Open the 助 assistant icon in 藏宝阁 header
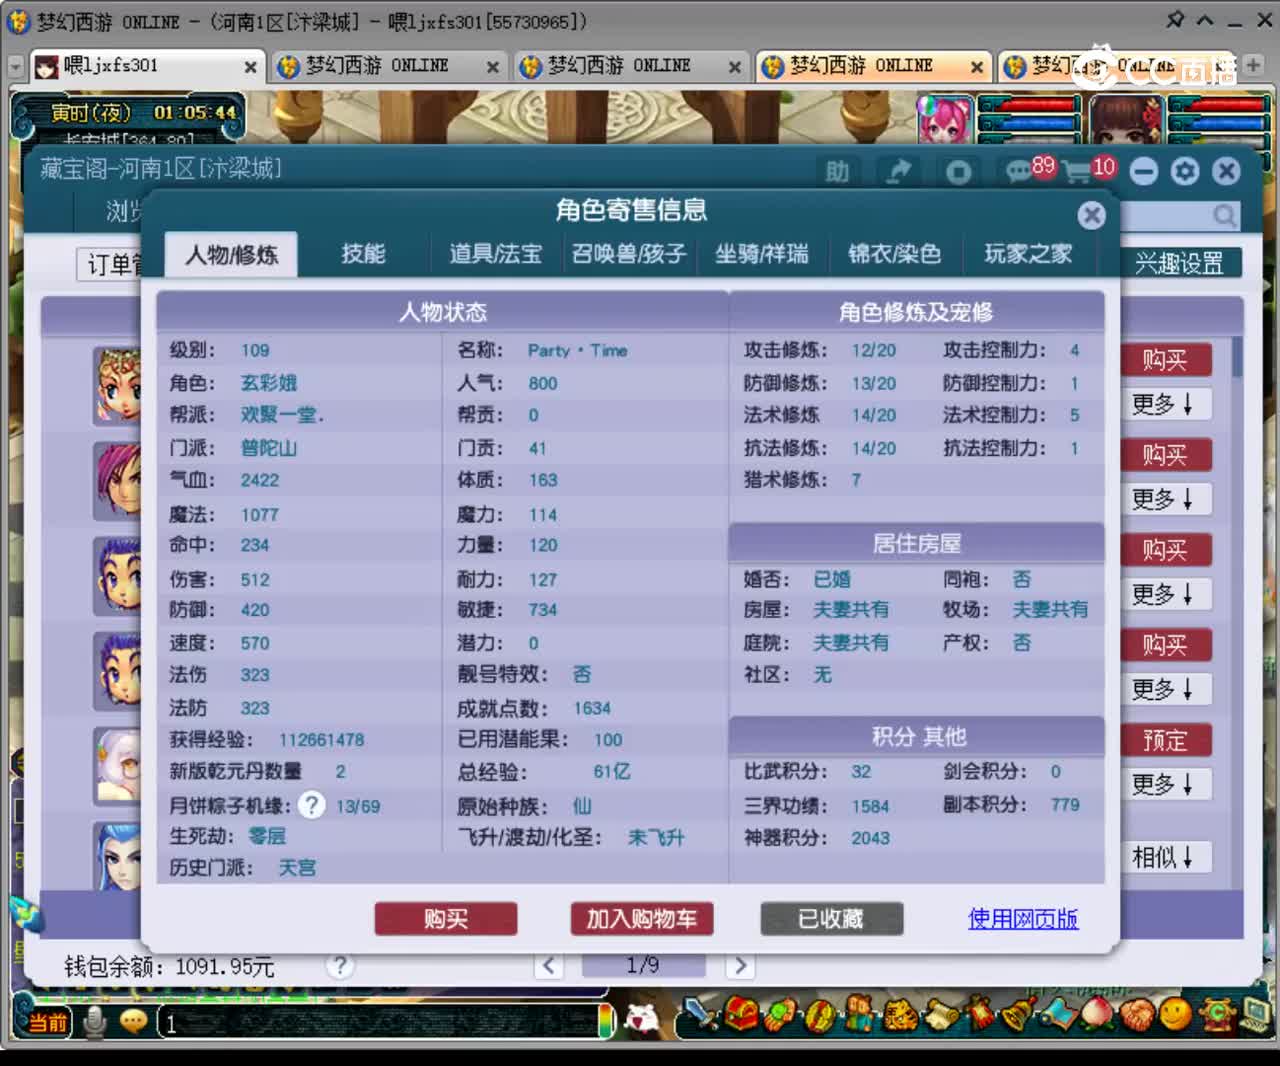This screenshot has height=1066, width=1280. pos(837,172)
